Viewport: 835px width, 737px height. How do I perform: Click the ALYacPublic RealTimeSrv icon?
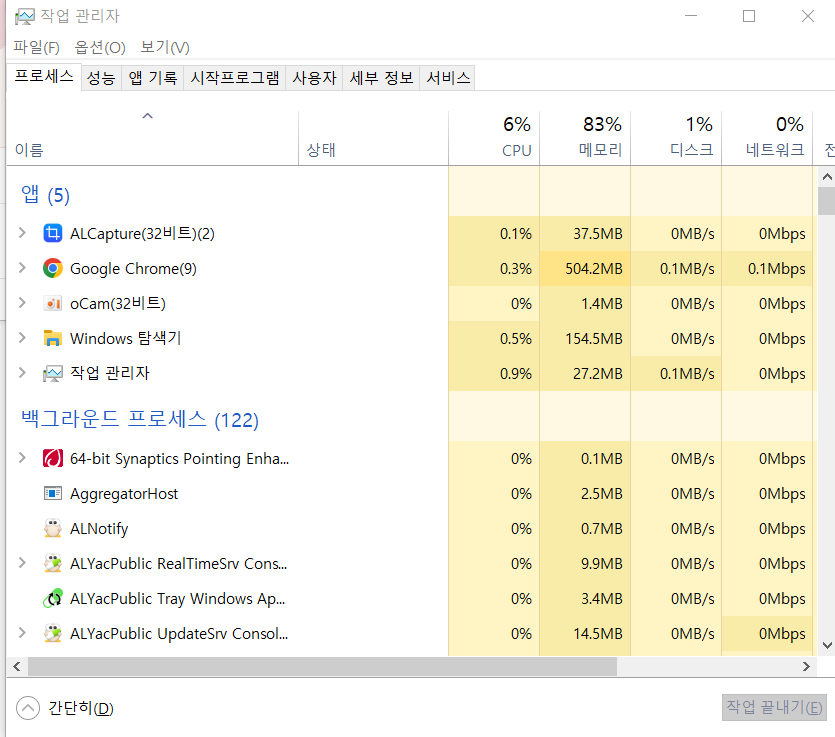point(52,563)
